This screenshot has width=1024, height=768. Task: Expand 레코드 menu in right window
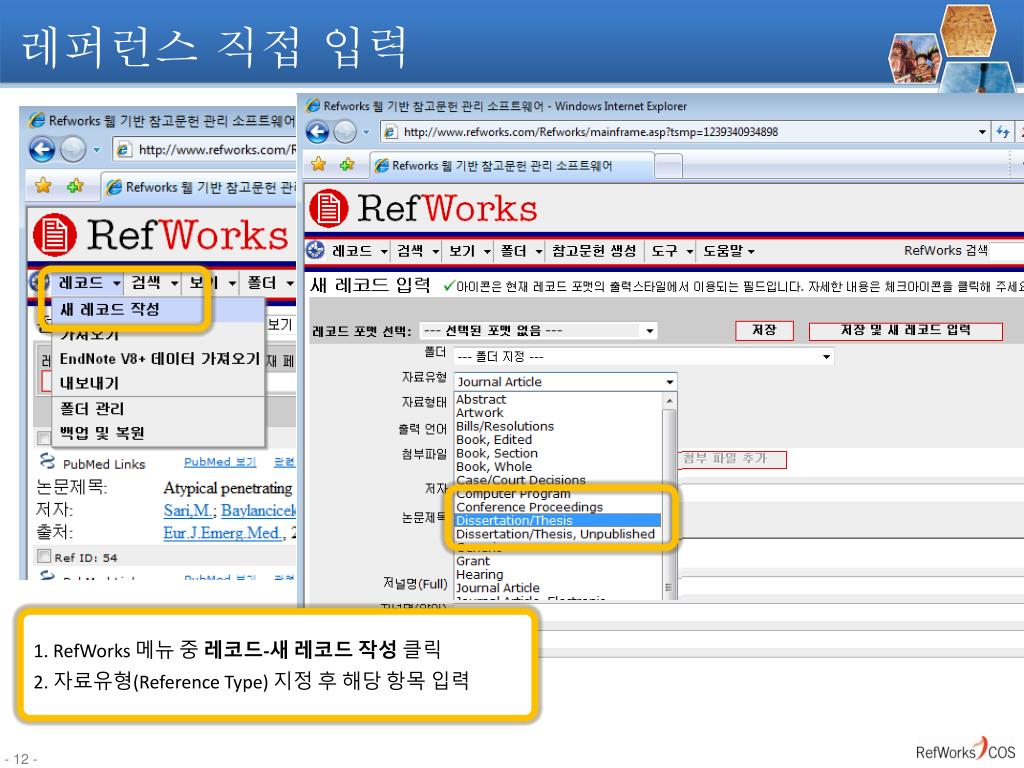tap(359, 251)
